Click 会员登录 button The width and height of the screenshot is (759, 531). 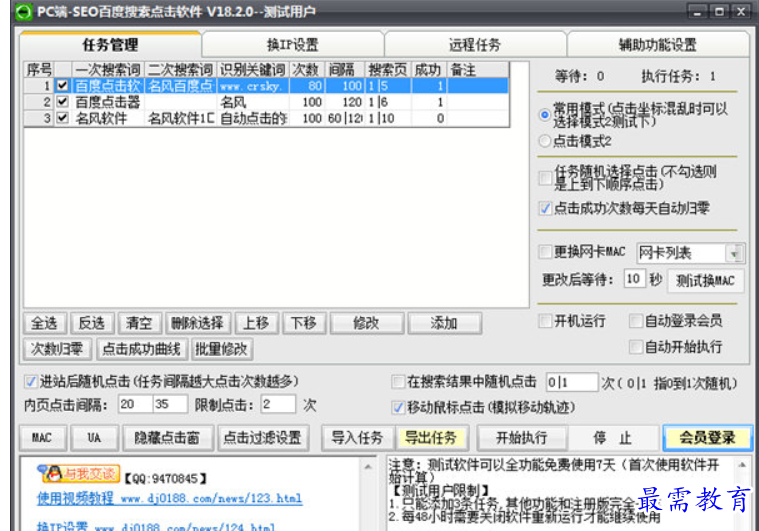708,438
